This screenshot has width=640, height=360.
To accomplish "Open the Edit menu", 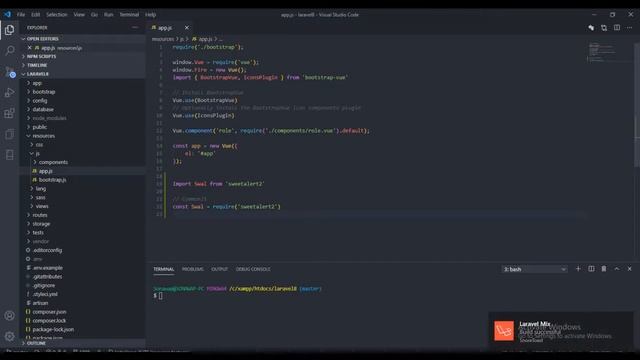I will coord(36,15).
